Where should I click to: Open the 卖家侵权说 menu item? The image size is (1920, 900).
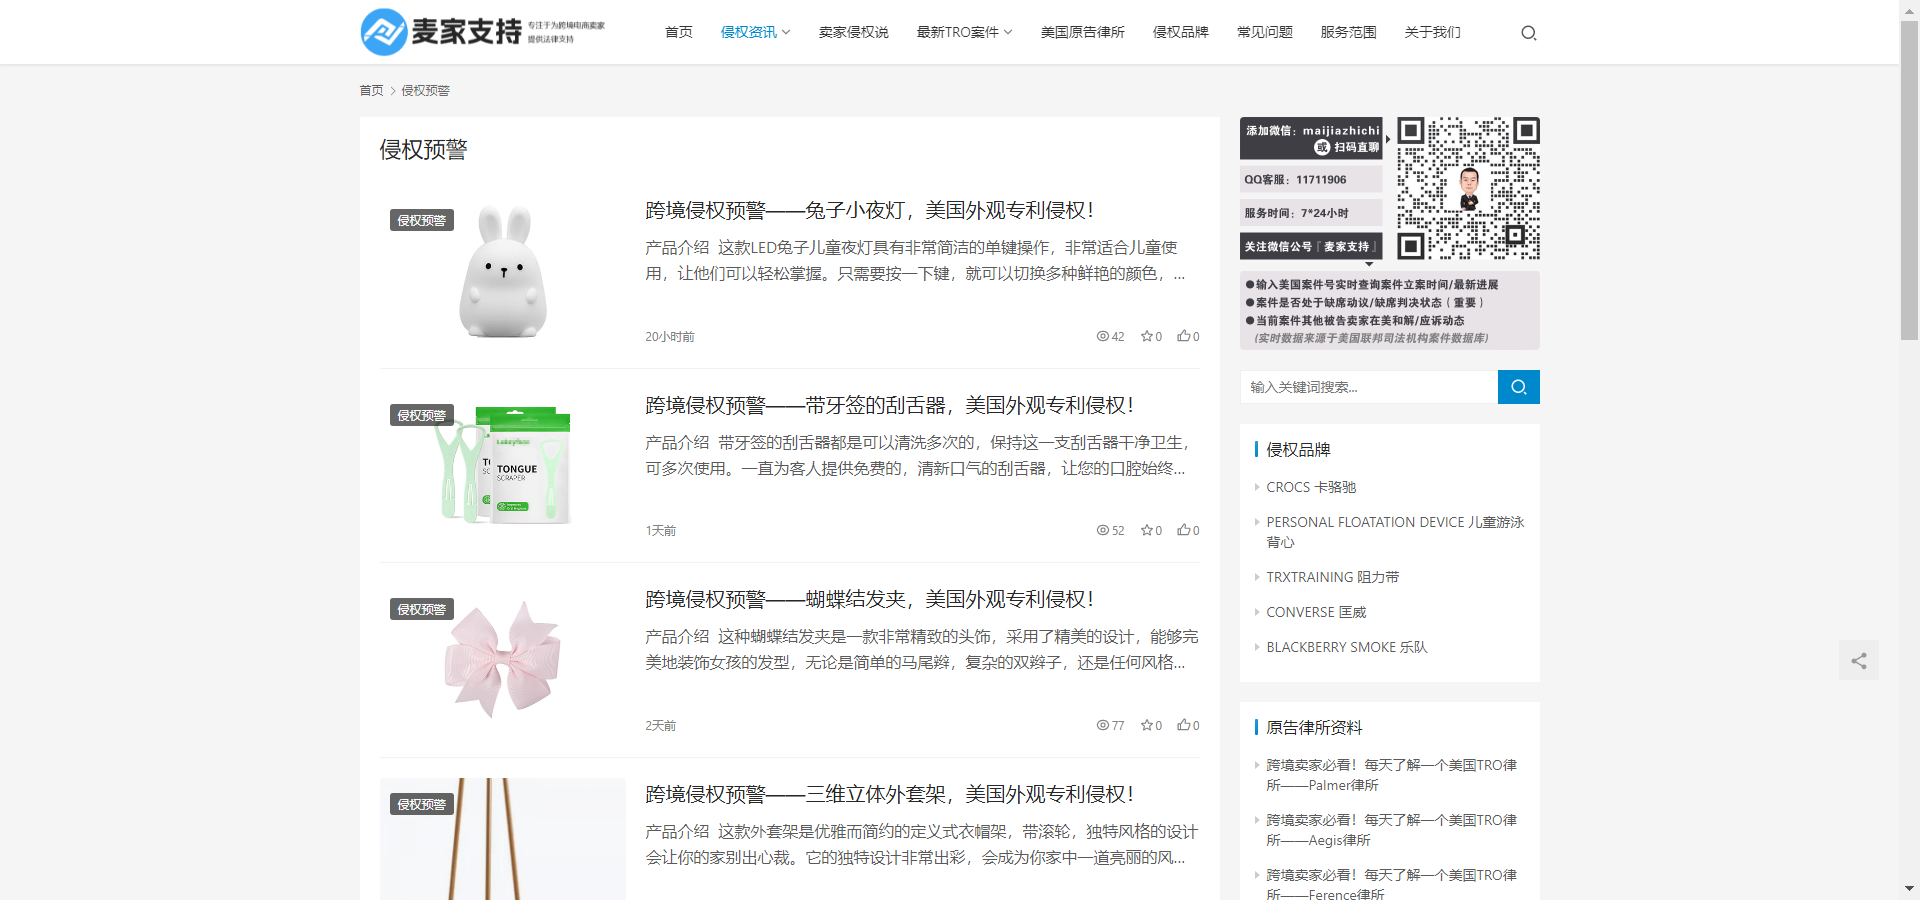(x=853, y=32)
